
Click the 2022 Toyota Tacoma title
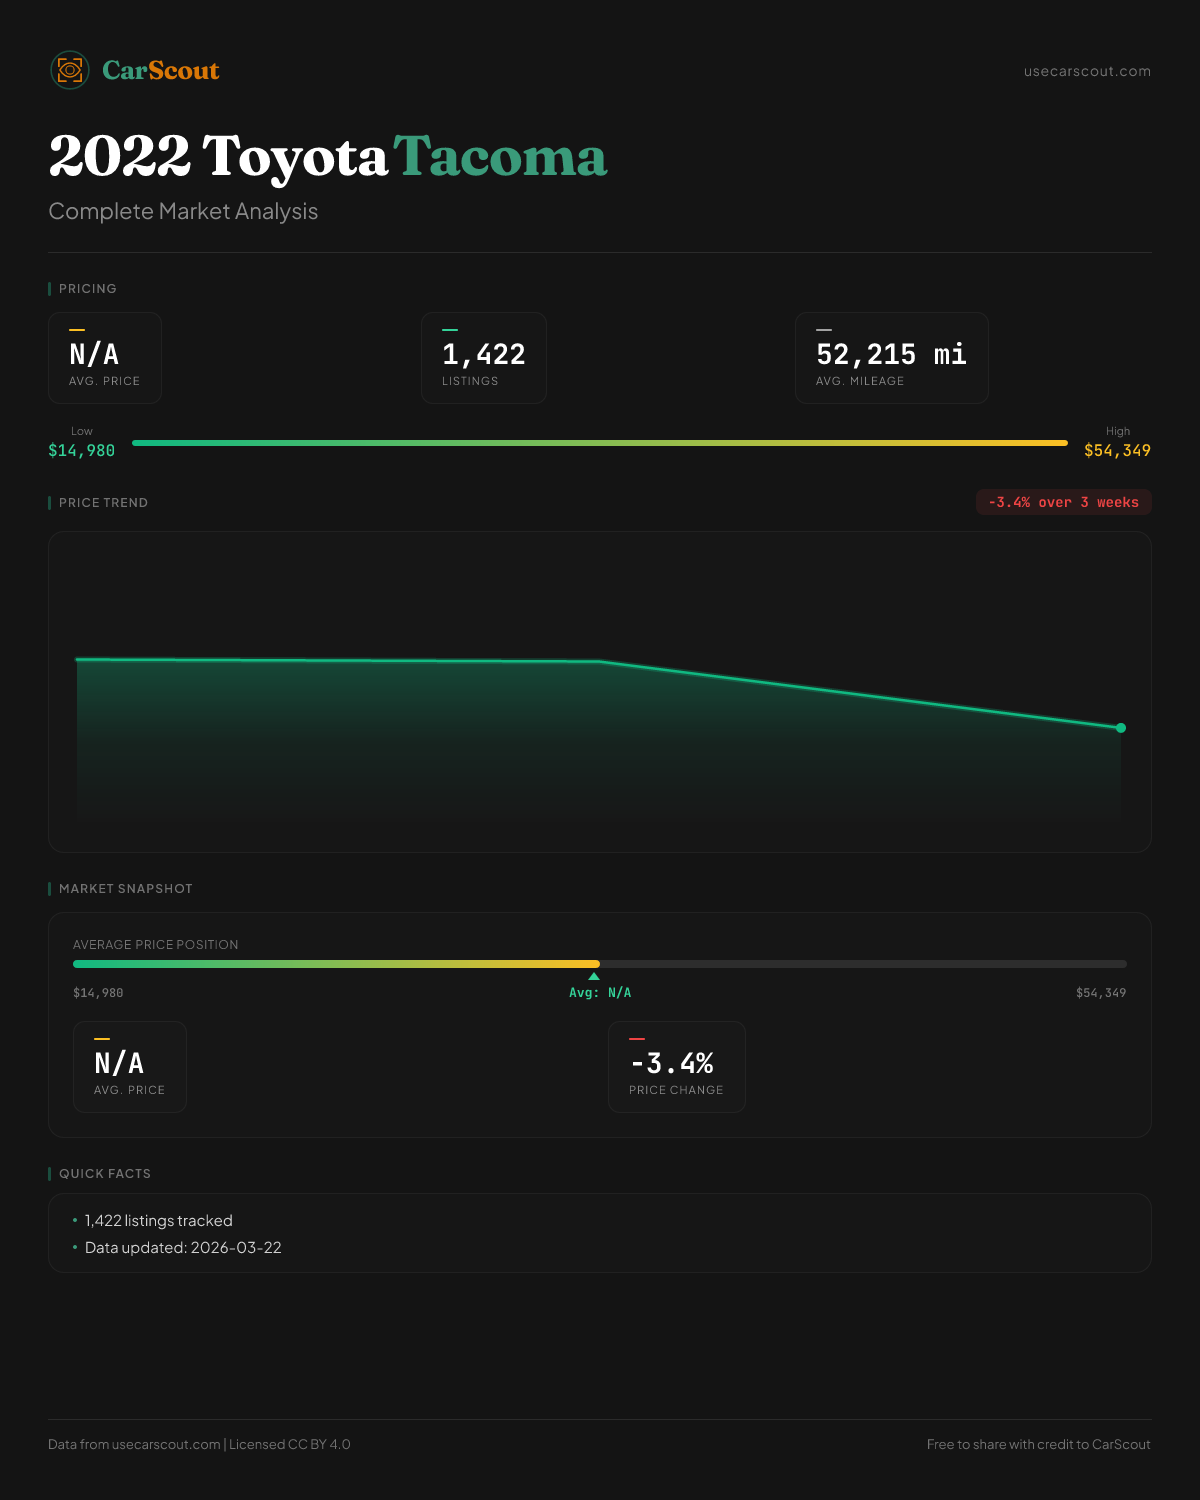(x=327, y=157)
